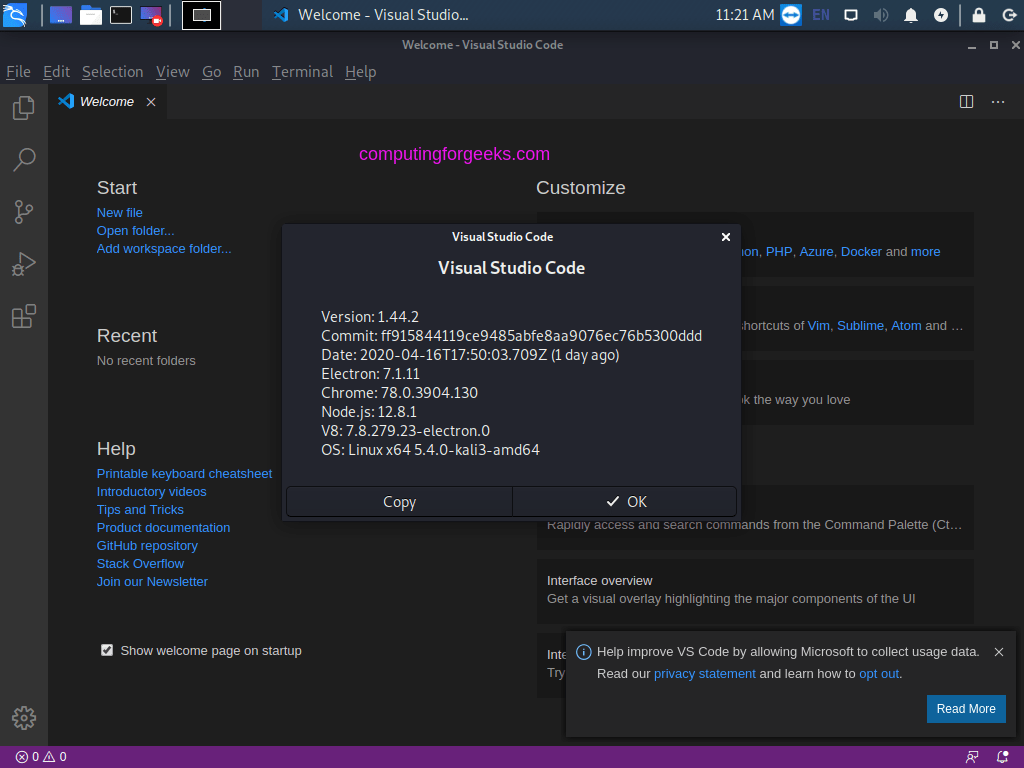Uncheck Show welcome page on startup
The width and height of the screenshot is (1024, 768).
pyautogui.click(x=106, y=649)
